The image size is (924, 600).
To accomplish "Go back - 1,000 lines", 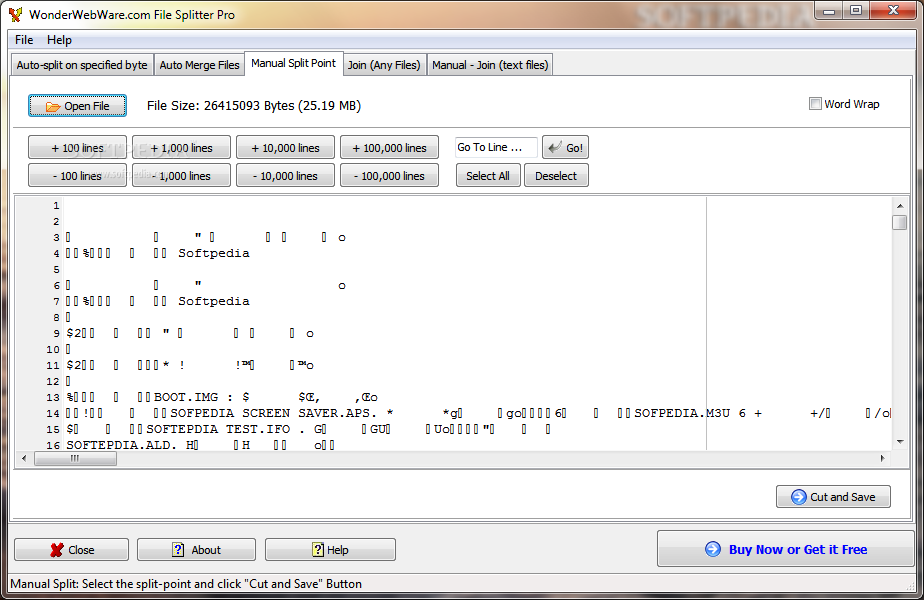I will (x=182, y=176).
